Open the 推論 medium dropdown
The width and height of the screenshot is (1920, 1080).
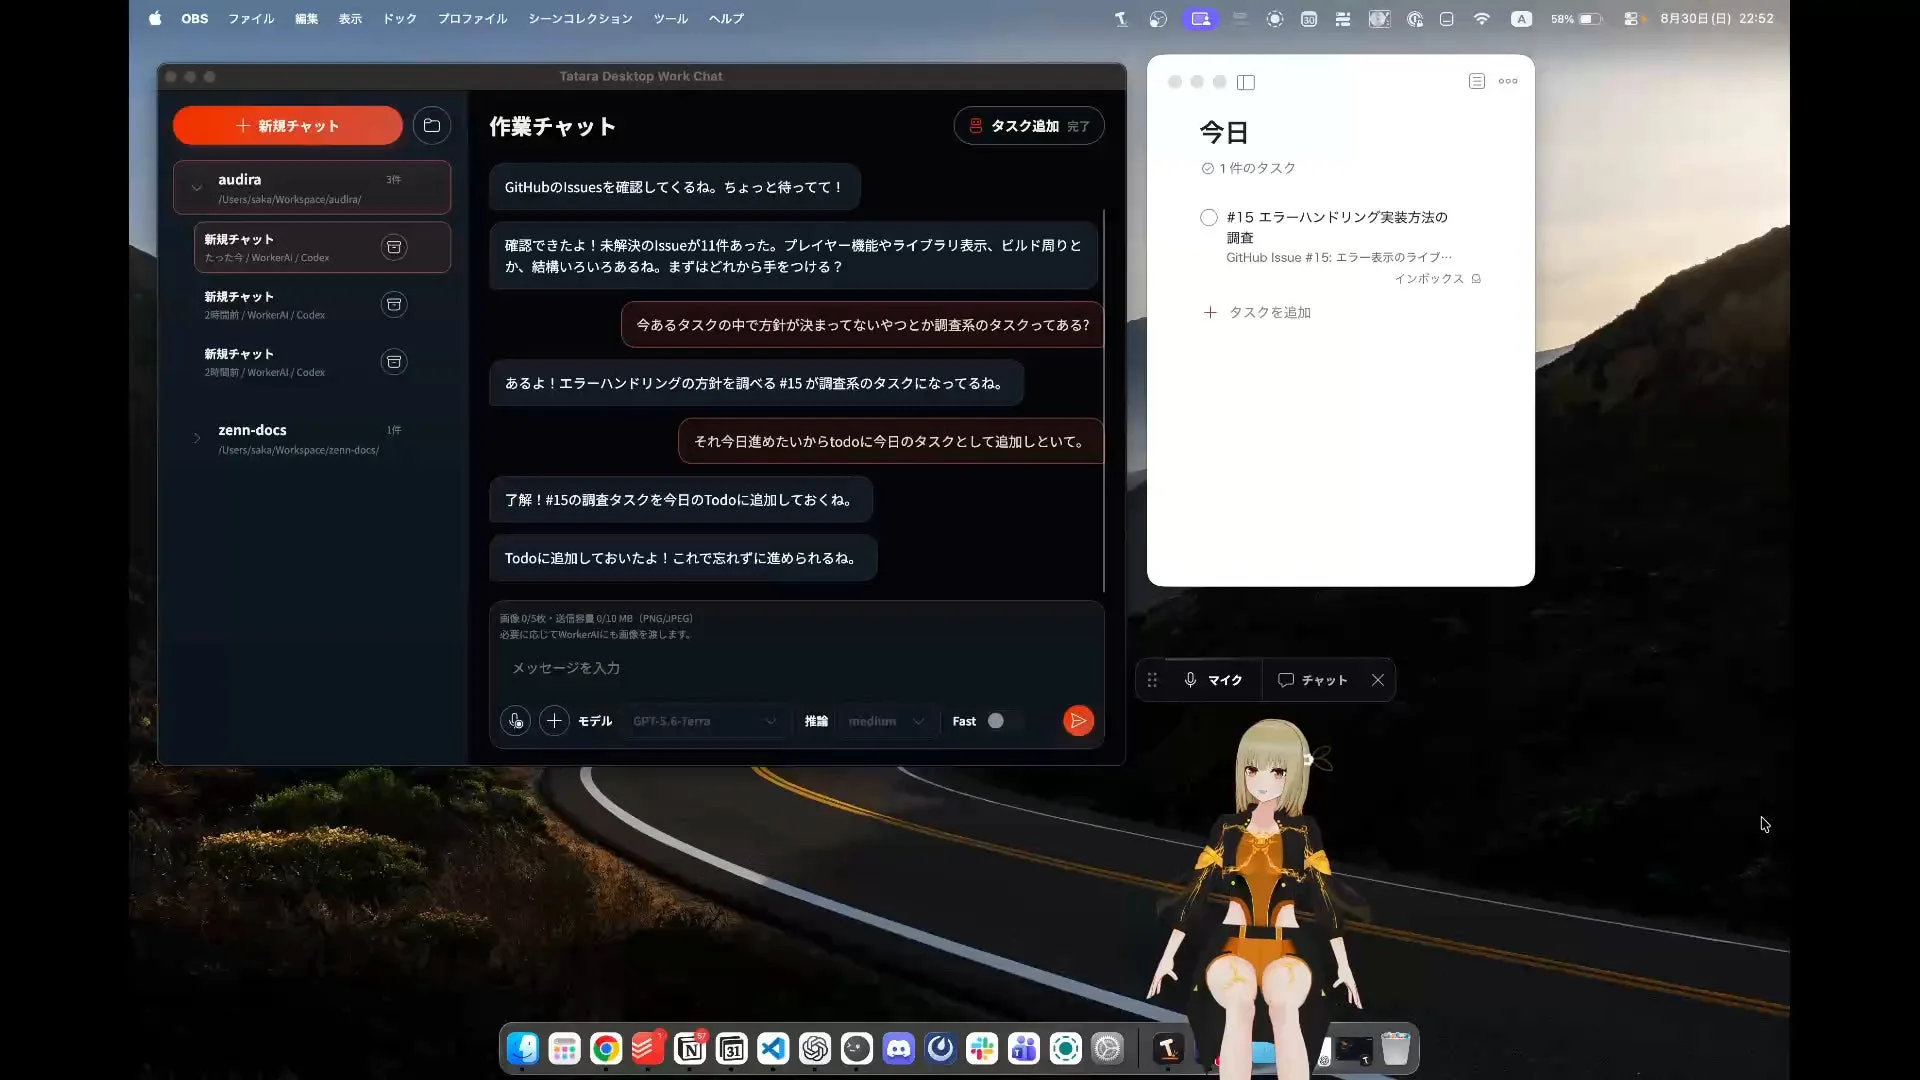888,721
